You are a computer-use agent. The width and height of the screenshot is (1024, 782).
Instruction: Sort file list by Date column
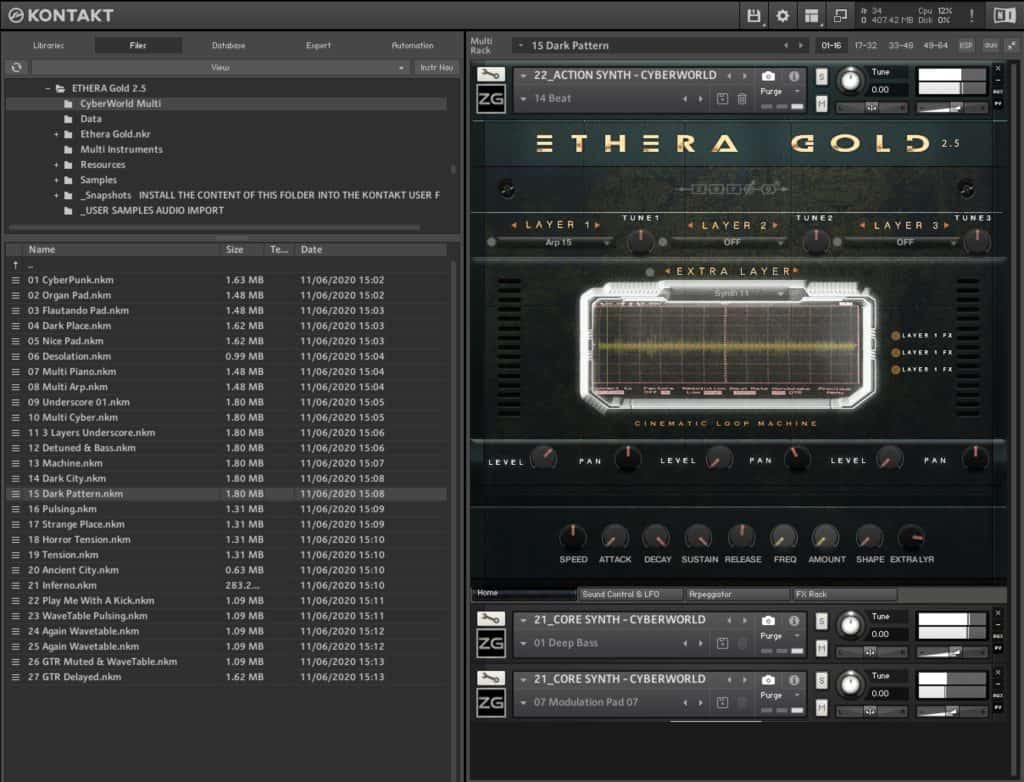click(x=312, y=250)
